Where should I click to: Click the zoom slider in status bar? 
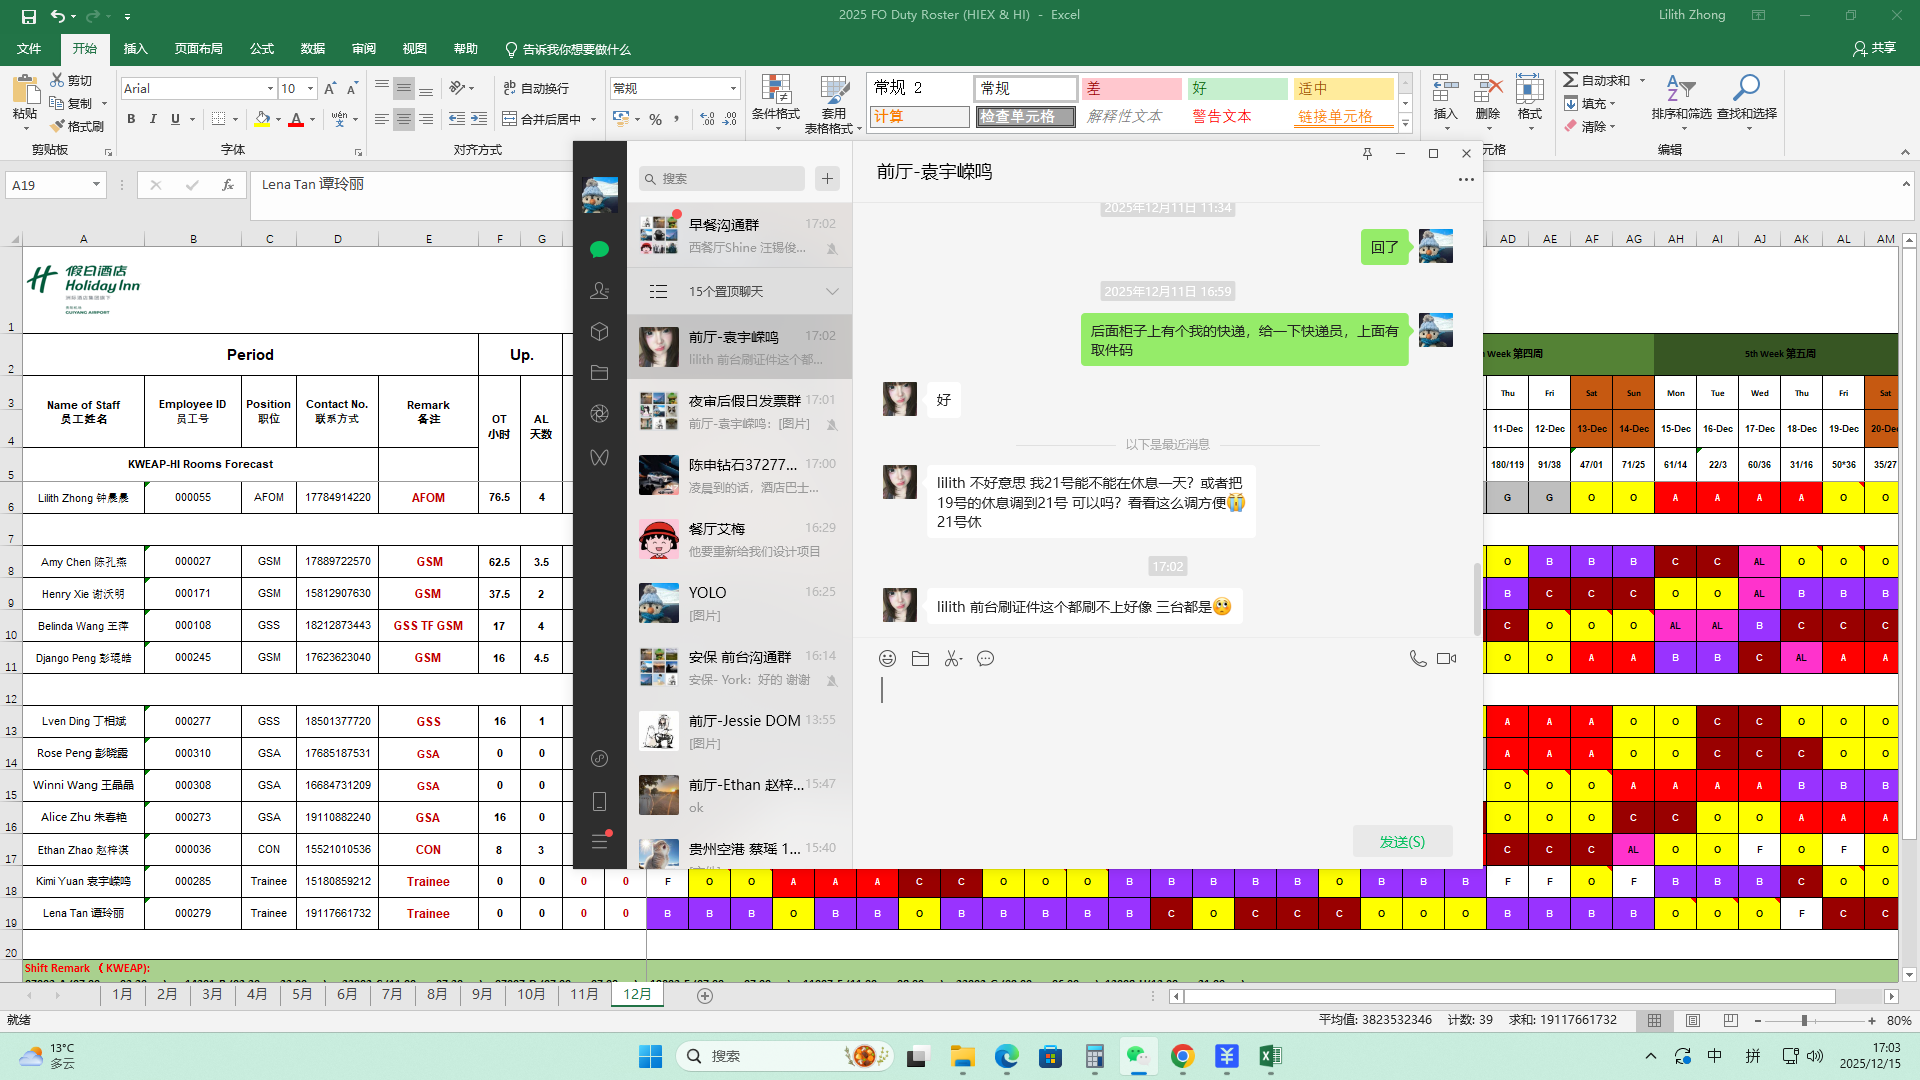1804,1021
